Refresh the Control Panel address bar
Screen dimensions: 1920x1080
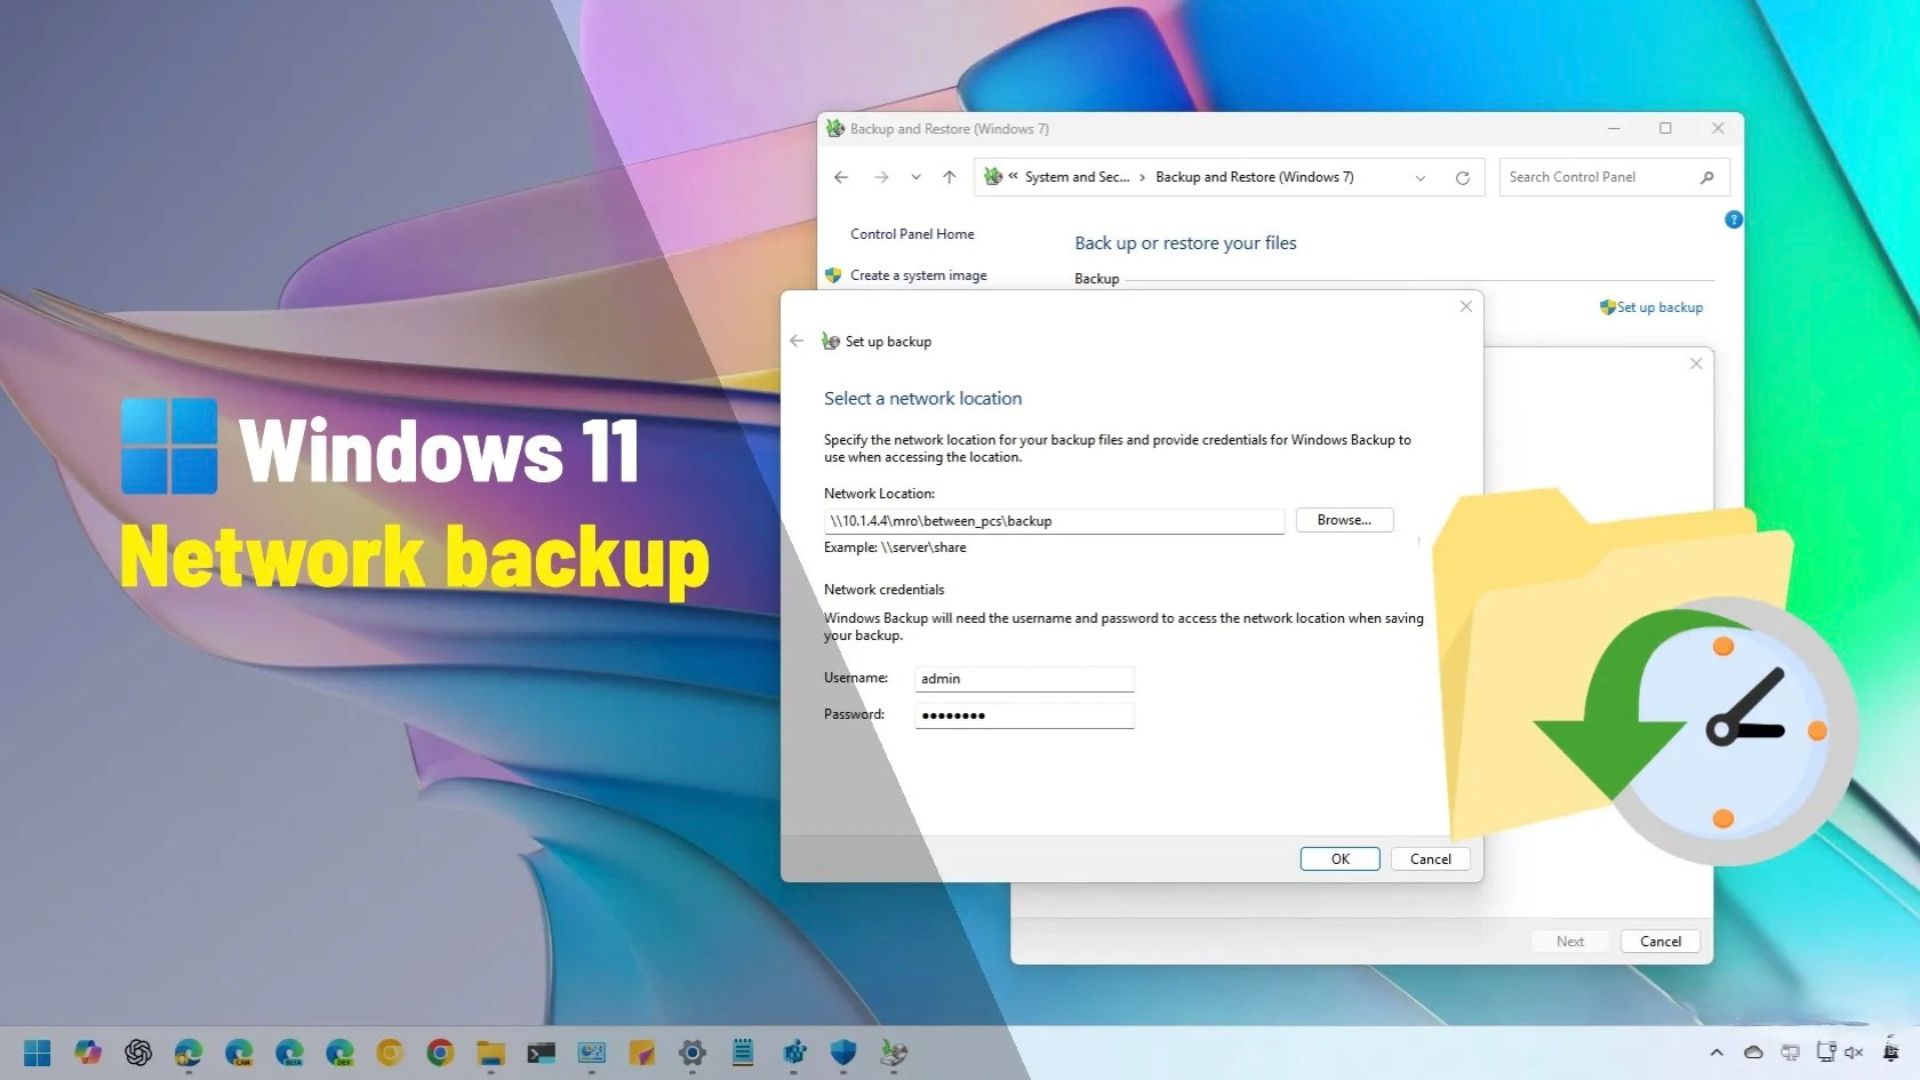(x=1462, y=177)
